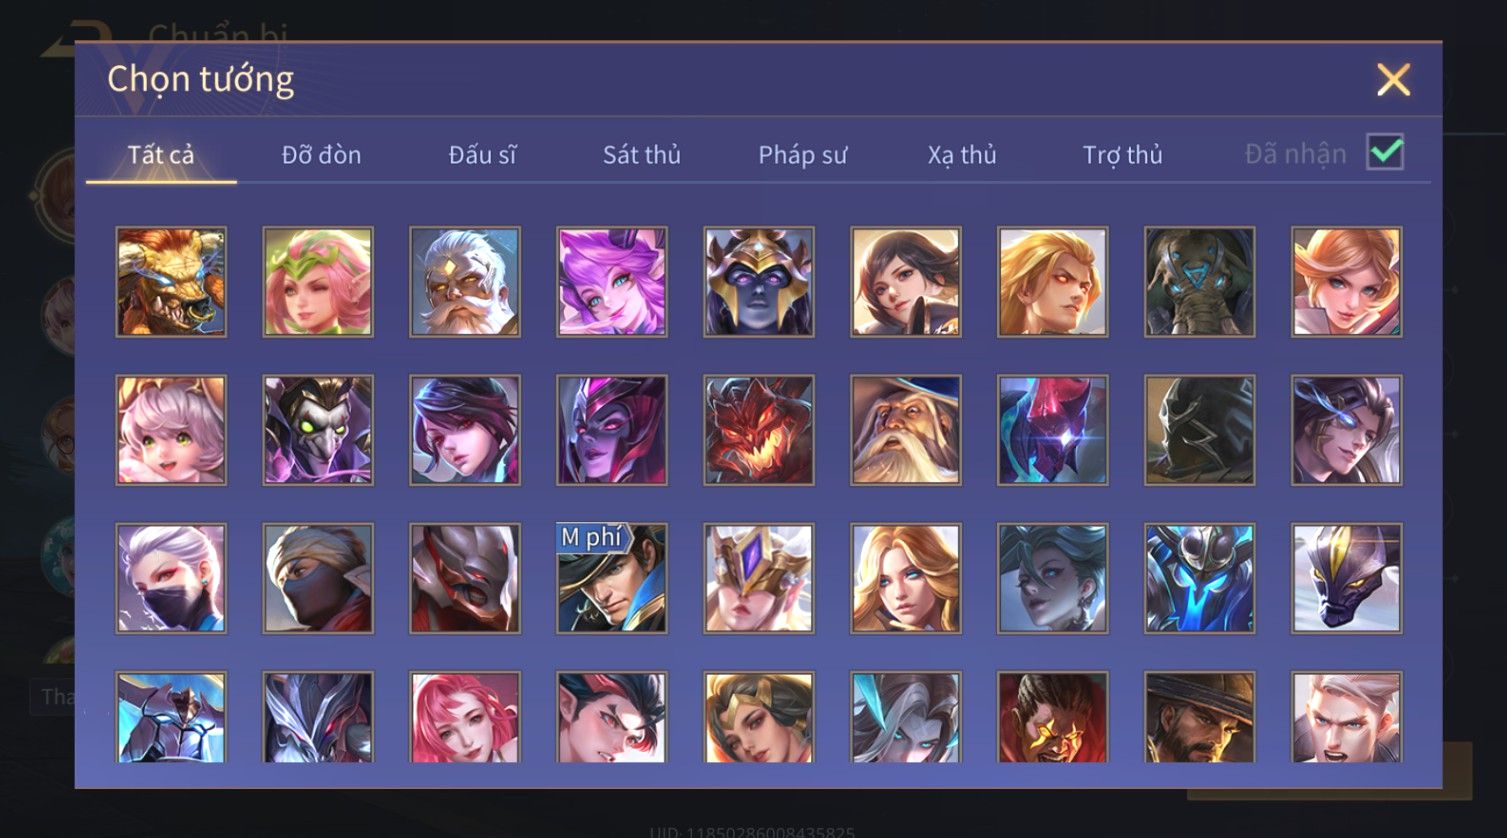Select the green-eyed skull mask hero

(x=318, y=430)
